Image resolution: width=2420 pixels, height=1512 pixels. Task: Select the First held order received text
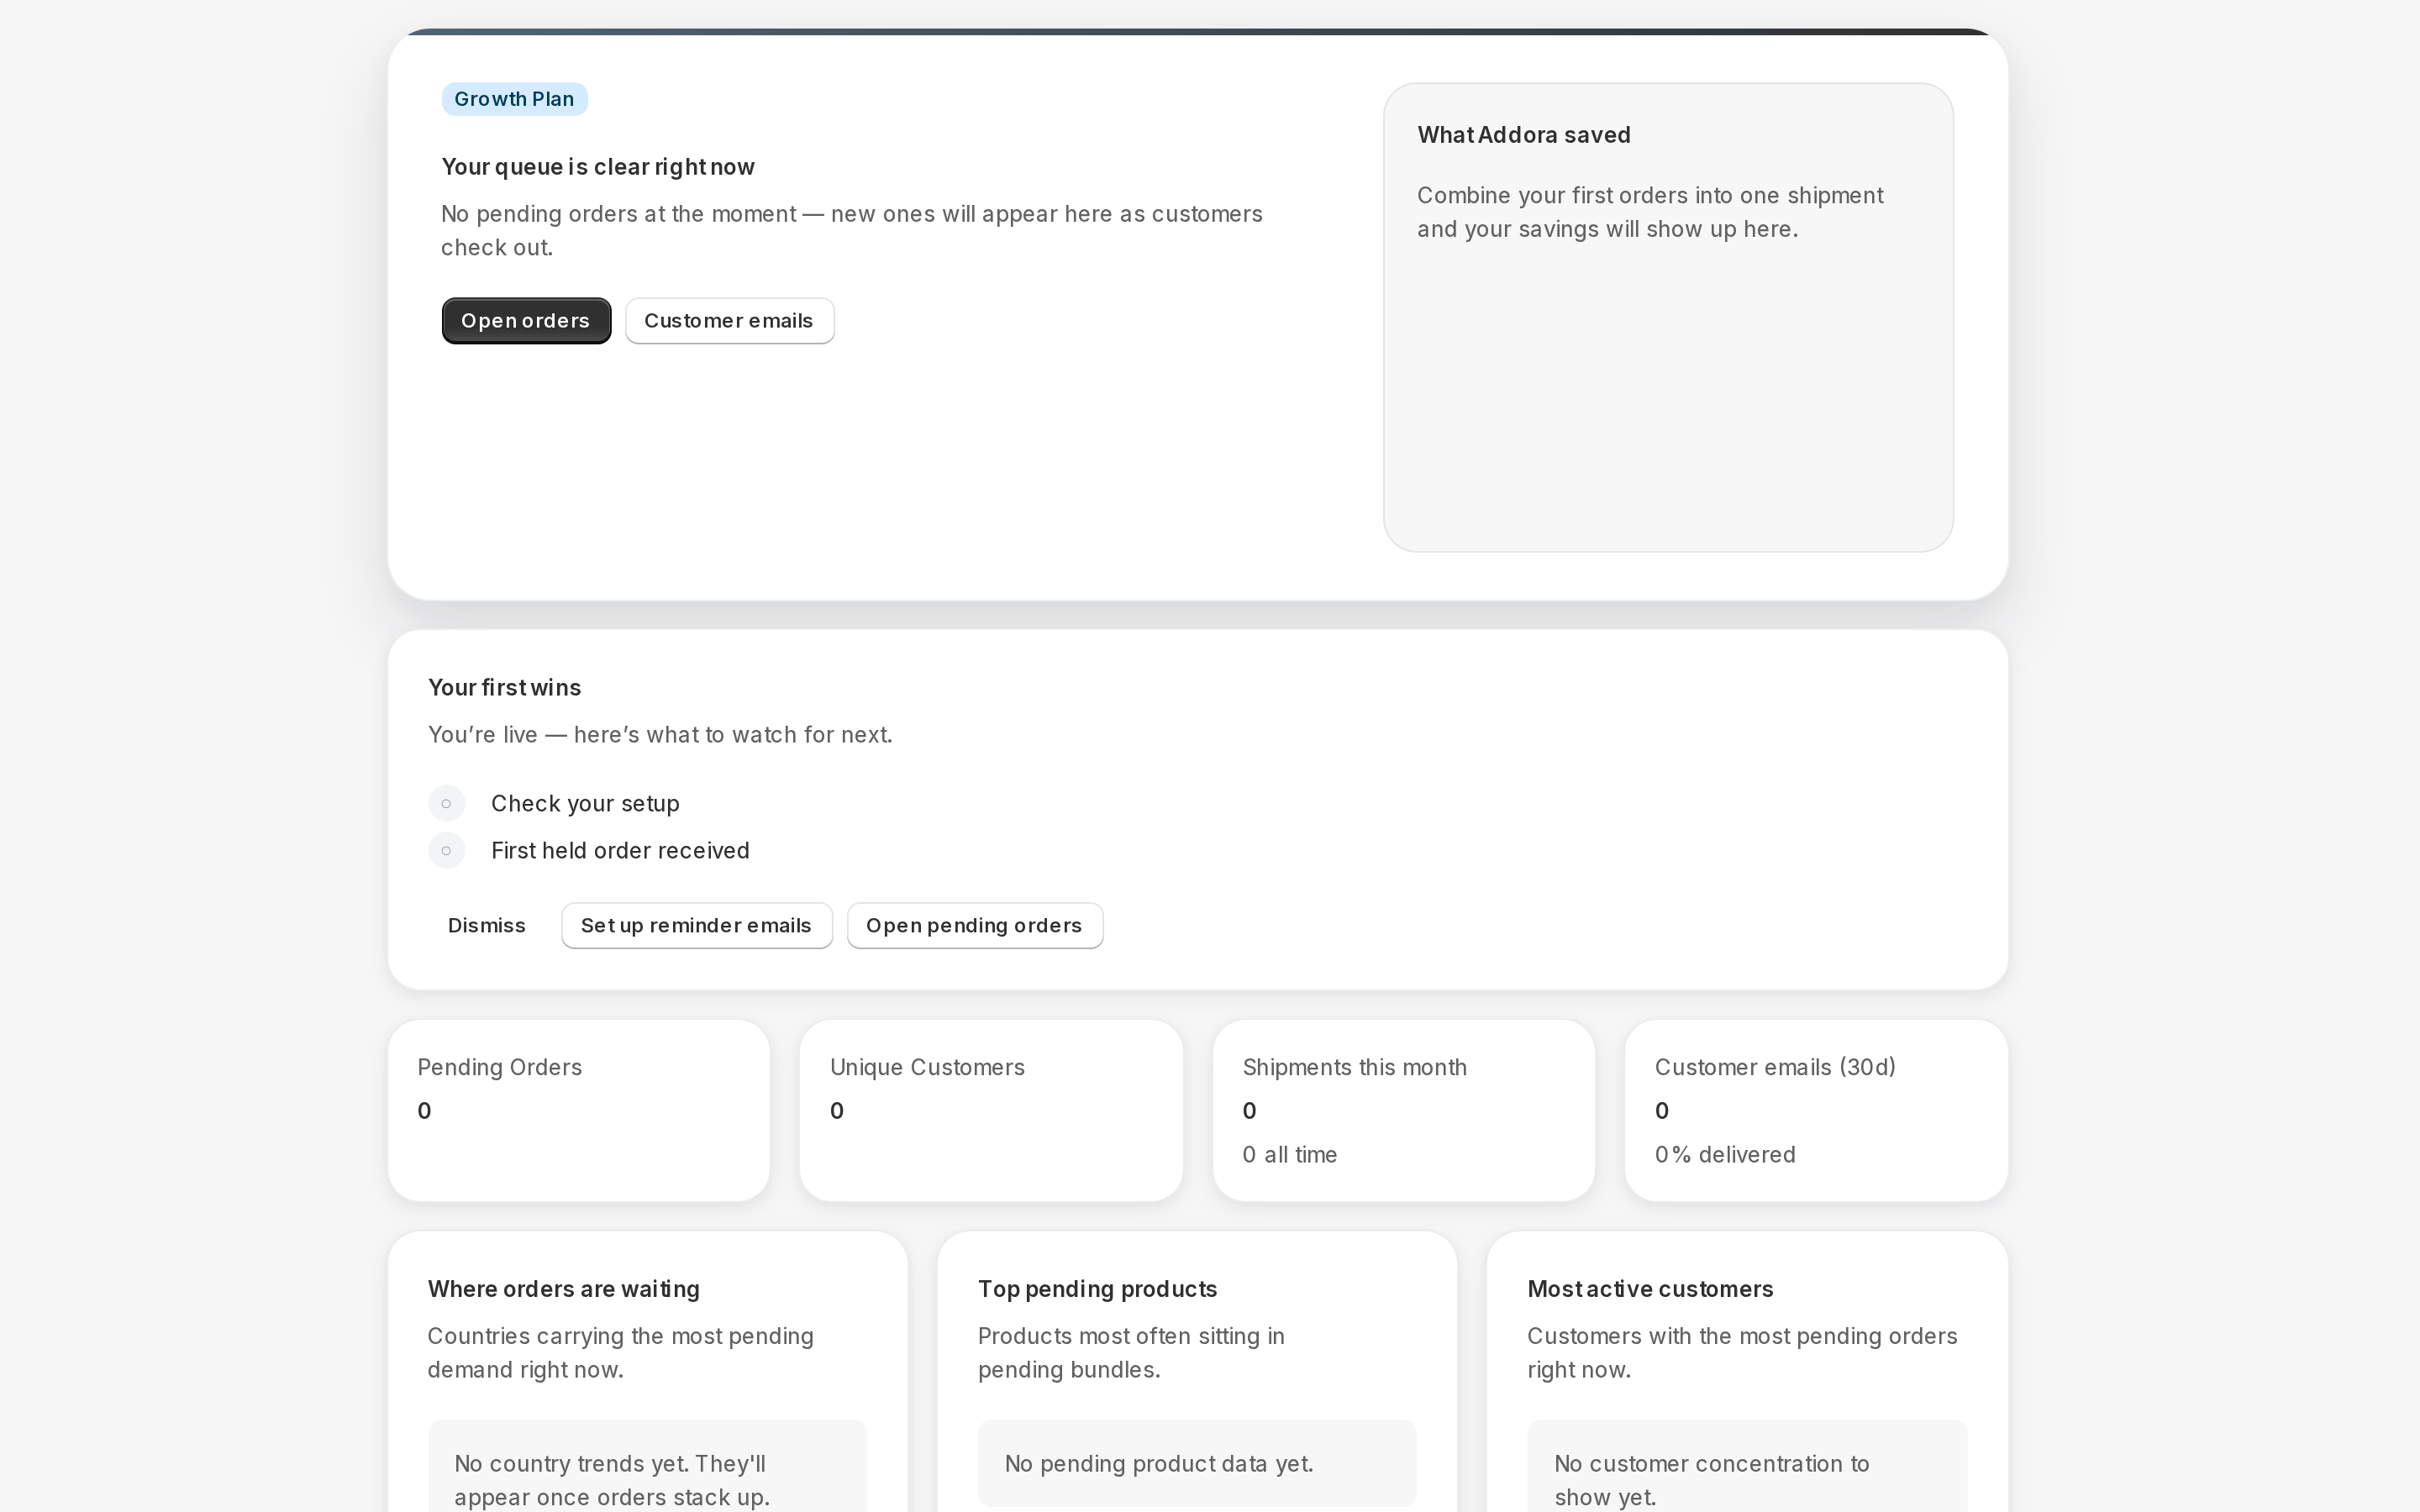[620, 851]
